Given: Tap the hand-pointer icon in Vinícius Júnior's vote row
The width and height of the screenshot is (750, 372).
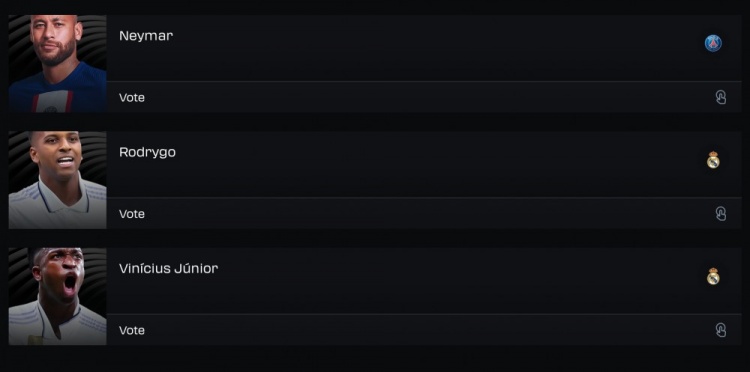Looking at the screenshot, I should (x=720, y=330).
